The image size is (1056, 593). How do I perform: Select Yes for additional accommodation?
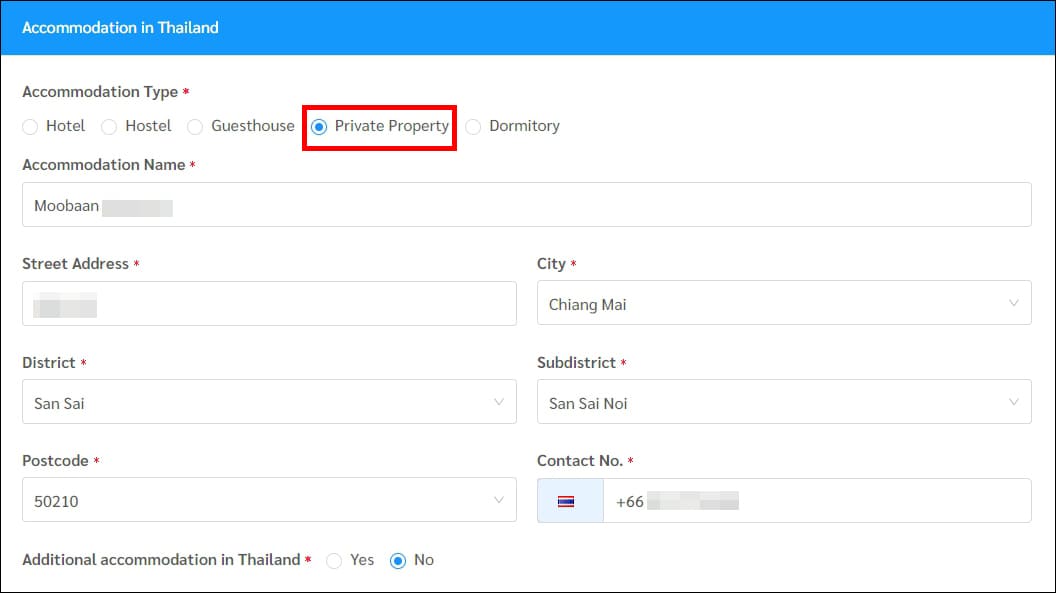[334, 561]
